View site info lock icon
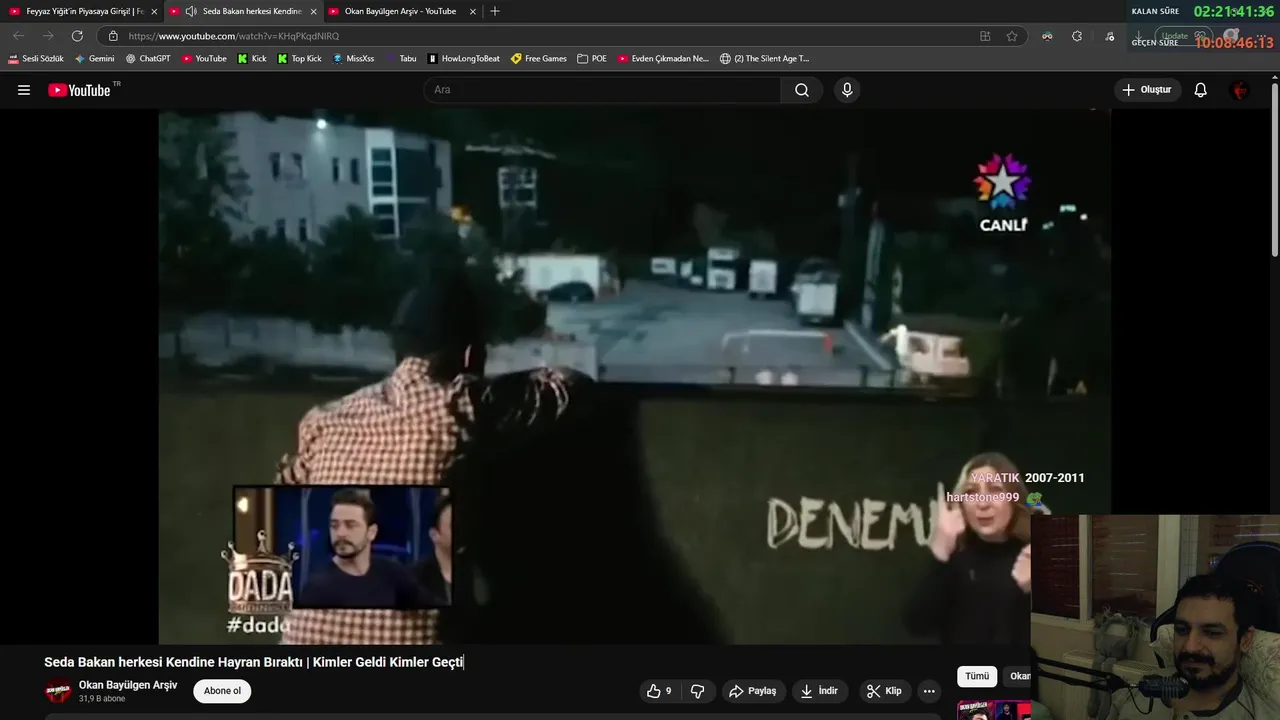Viewport: 1280px width, 720px height. point(113,36)
